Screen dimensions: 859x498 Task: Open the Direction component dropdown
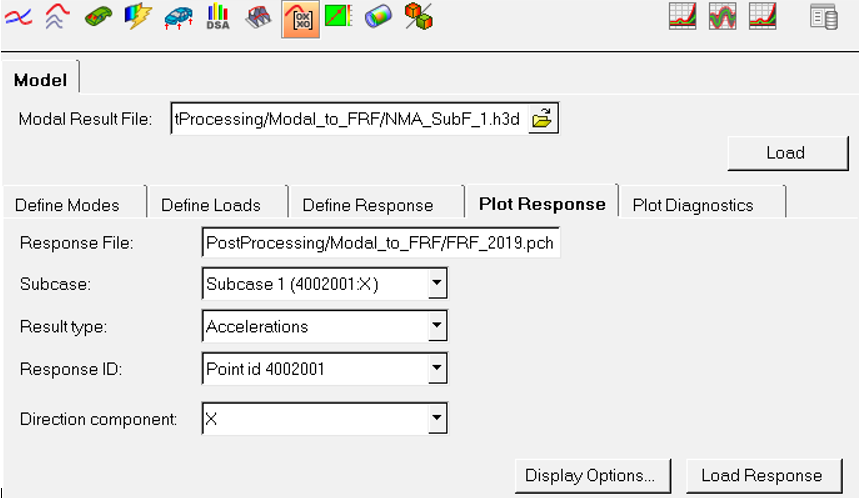(436, 418)
